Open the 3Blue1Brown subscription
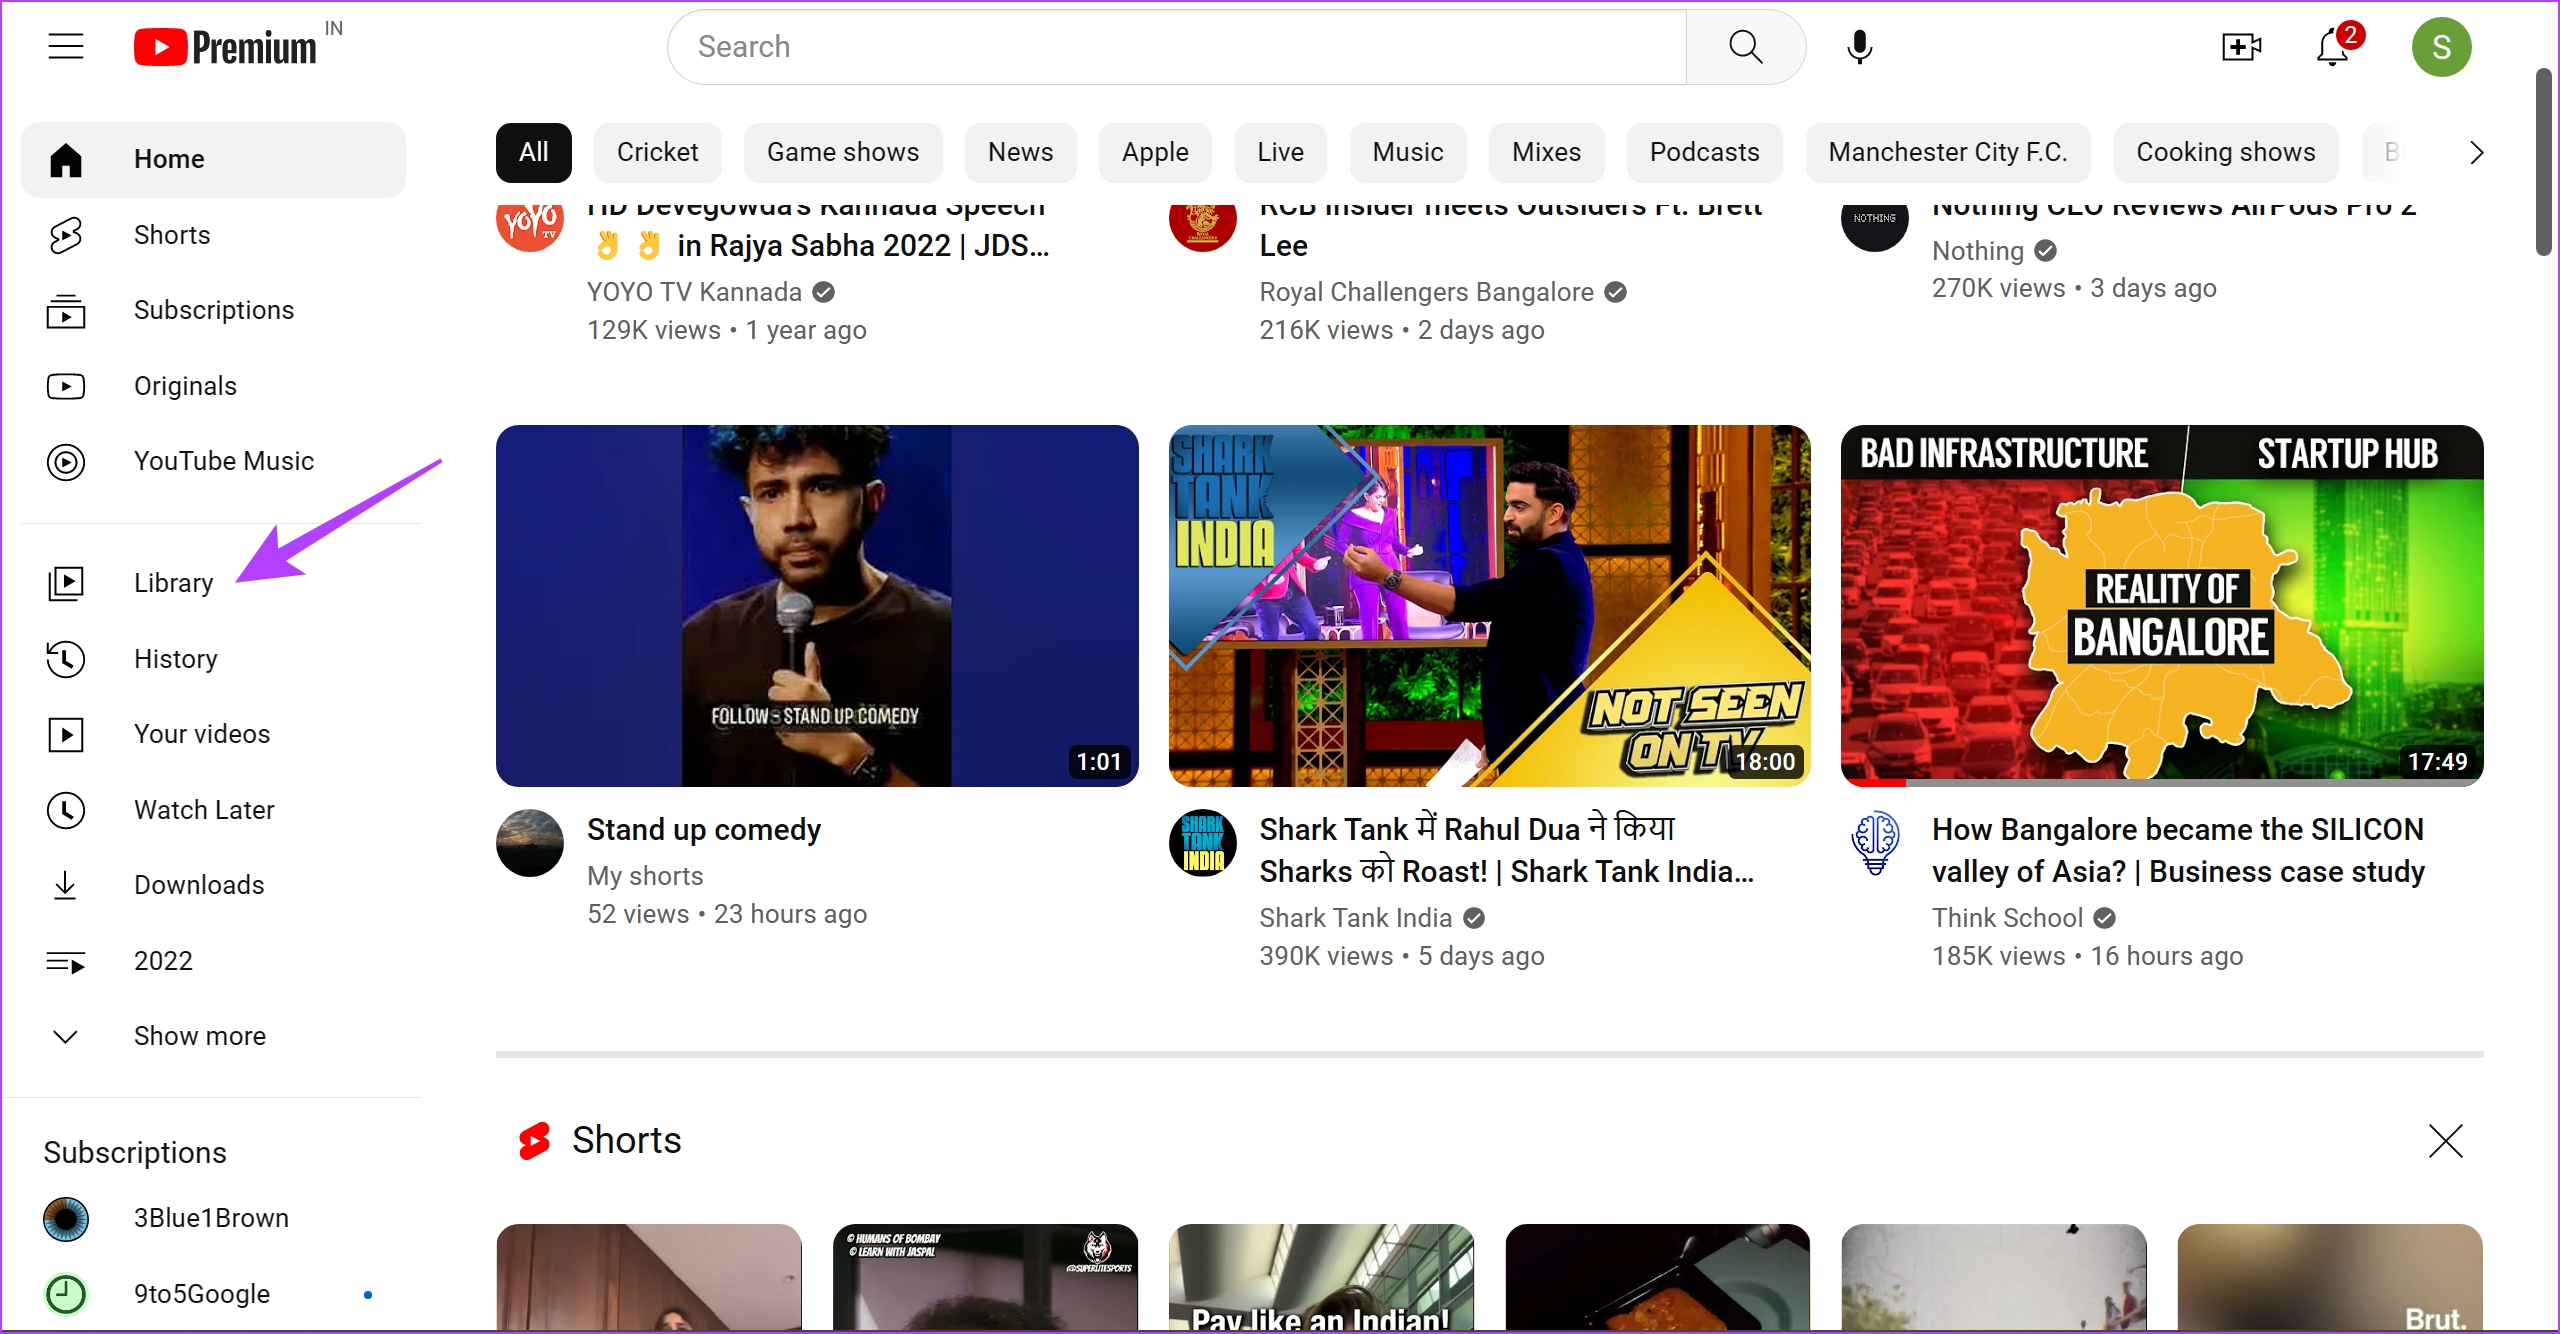Screen dimensions: 2560x1334 coord(211,1218)
